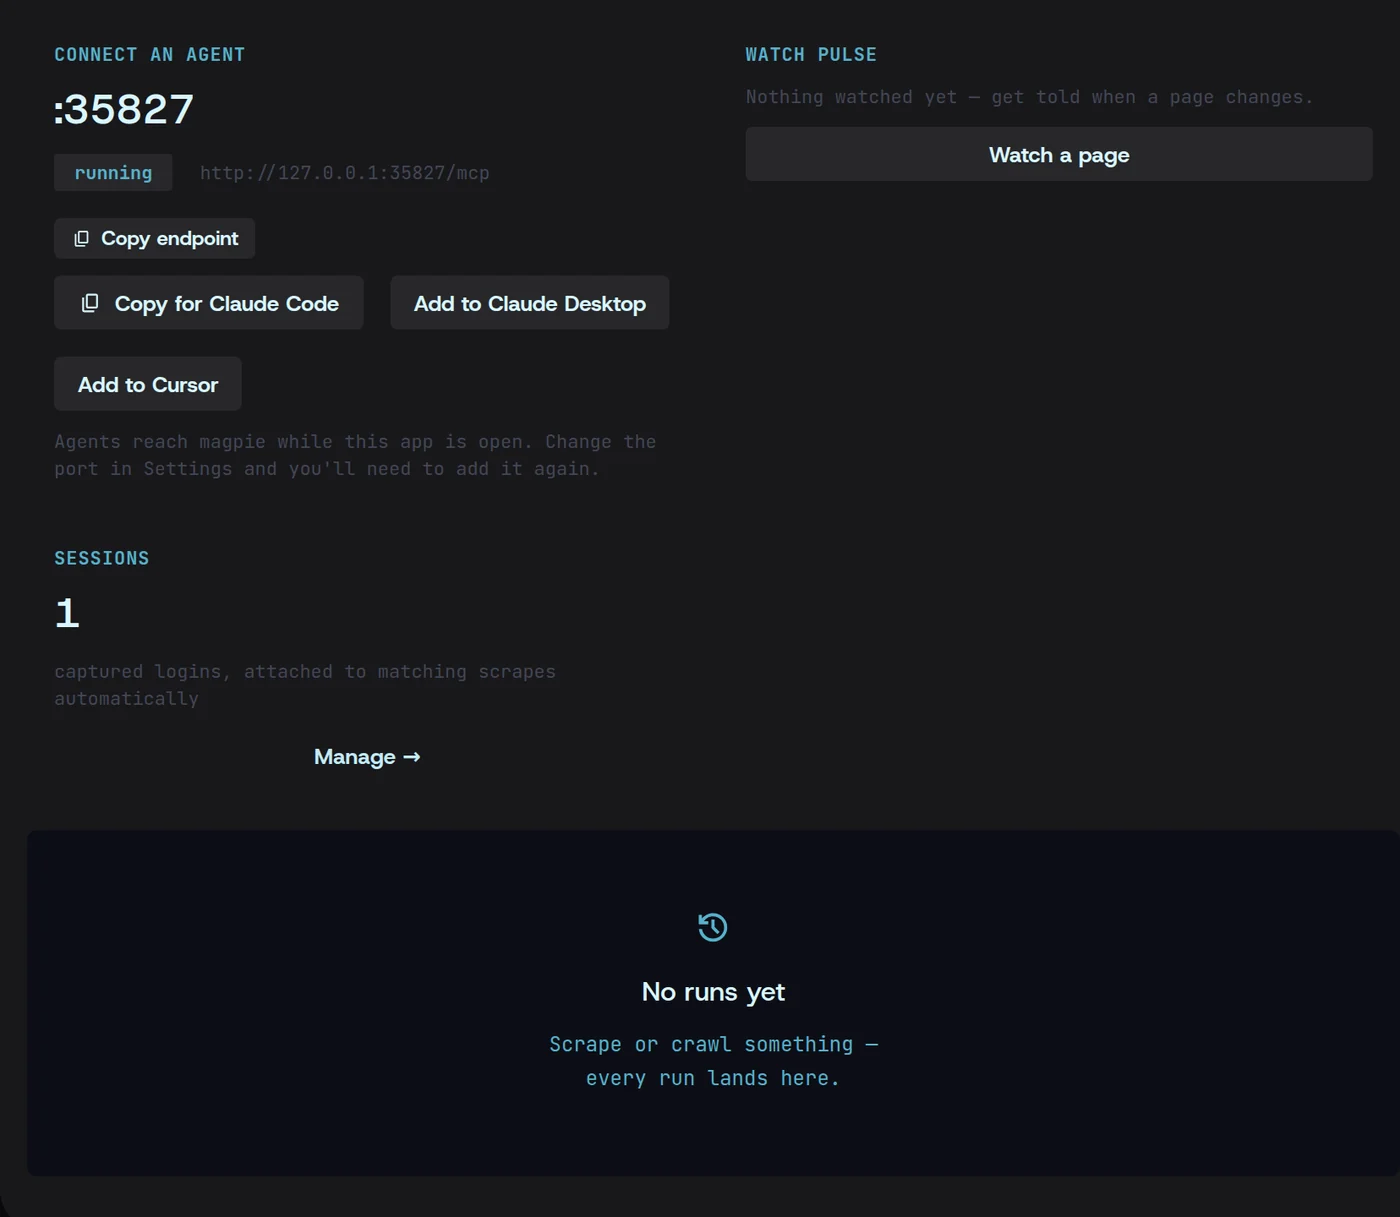Image resolution: width=1400 pixels, height=1217 pixels.
Task: Start watching with Watch a page
Action: (x=1059, y=154)
